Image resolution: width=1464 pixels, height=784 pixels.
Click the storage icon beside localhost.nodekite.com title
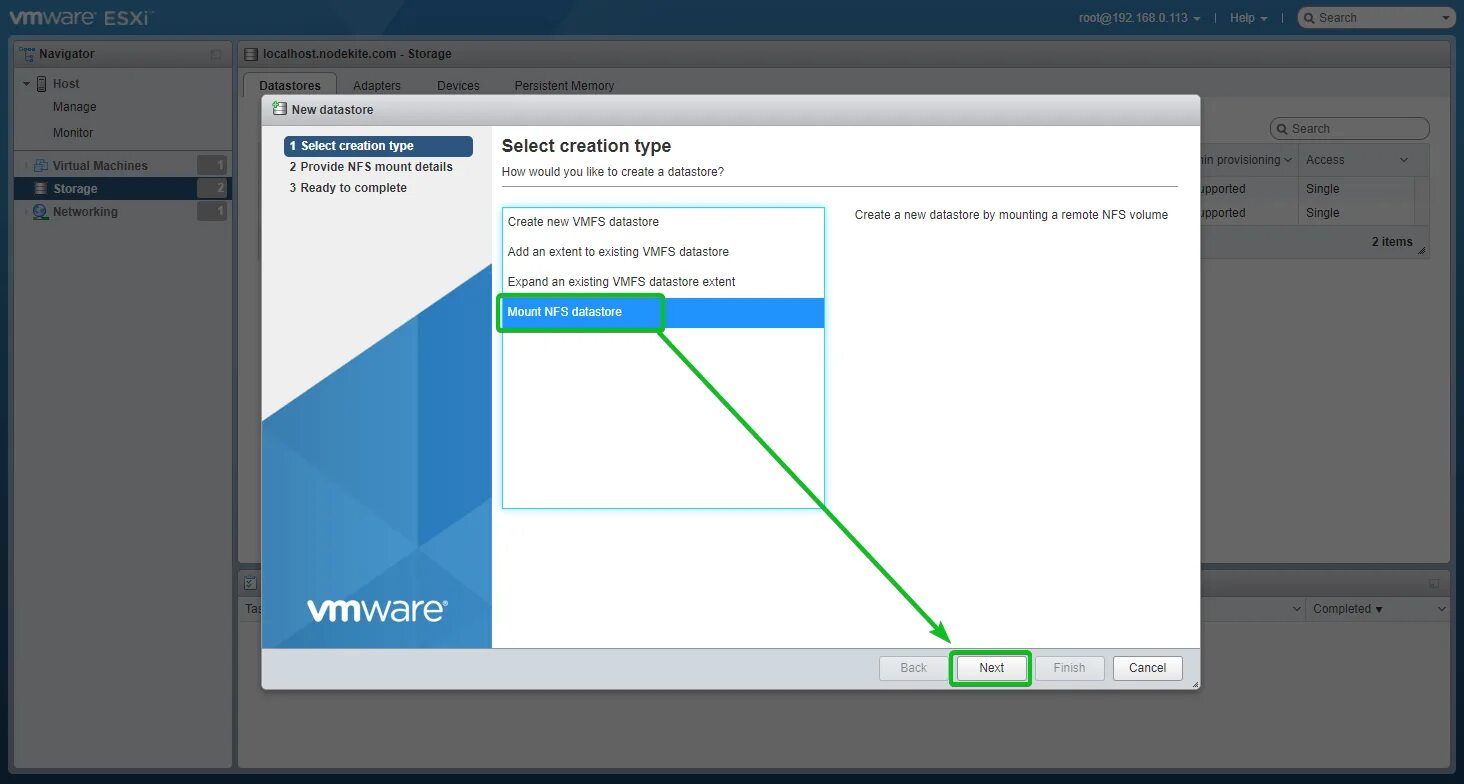251,54
